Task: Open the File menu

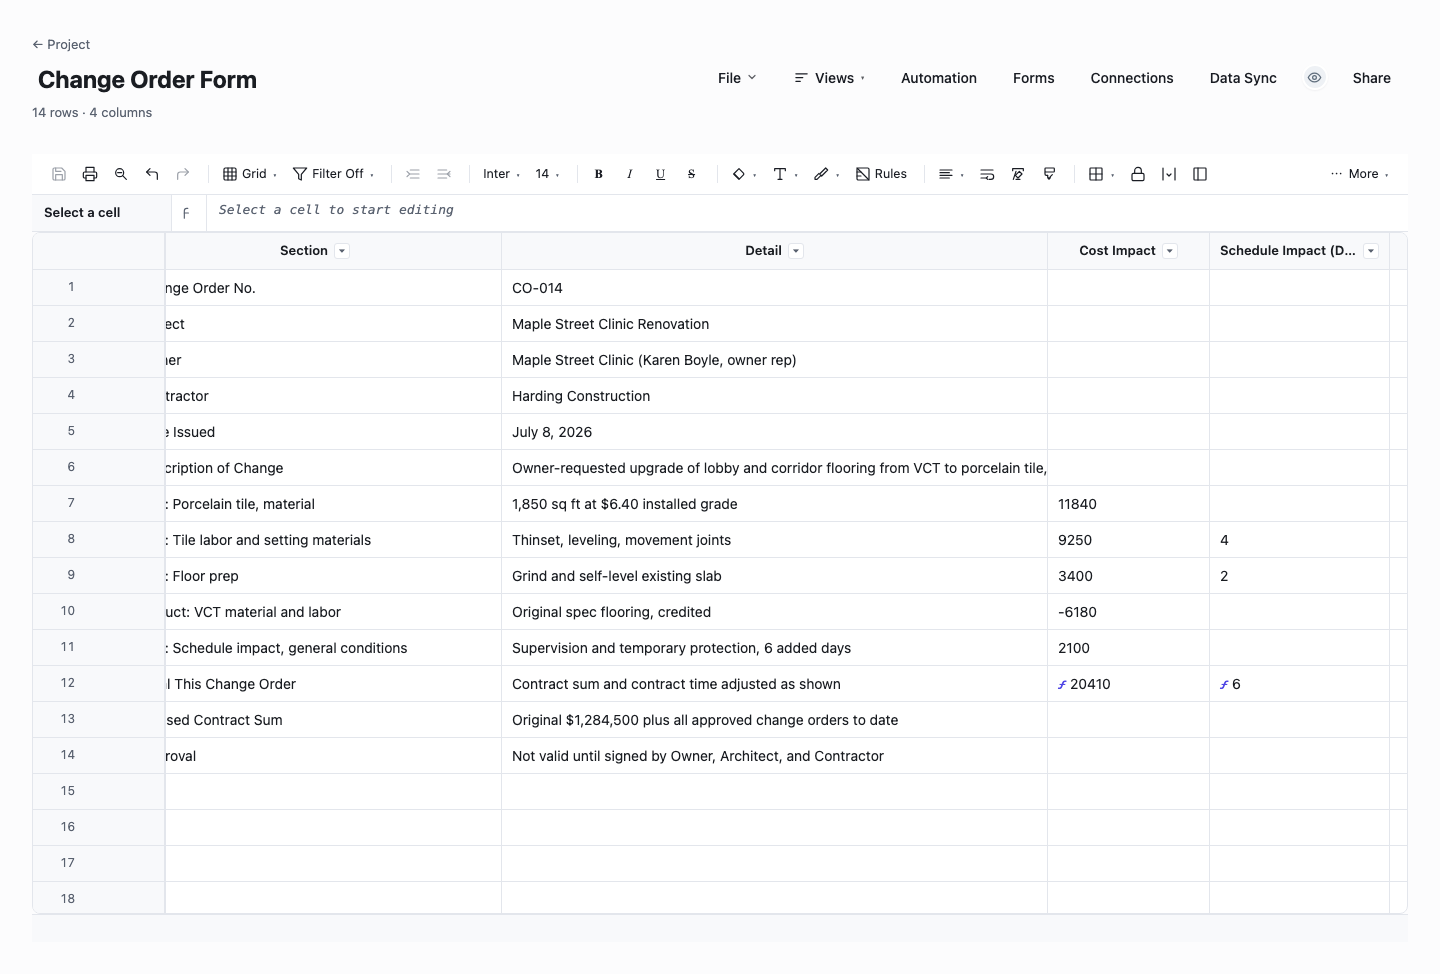Action: [737, 78]
